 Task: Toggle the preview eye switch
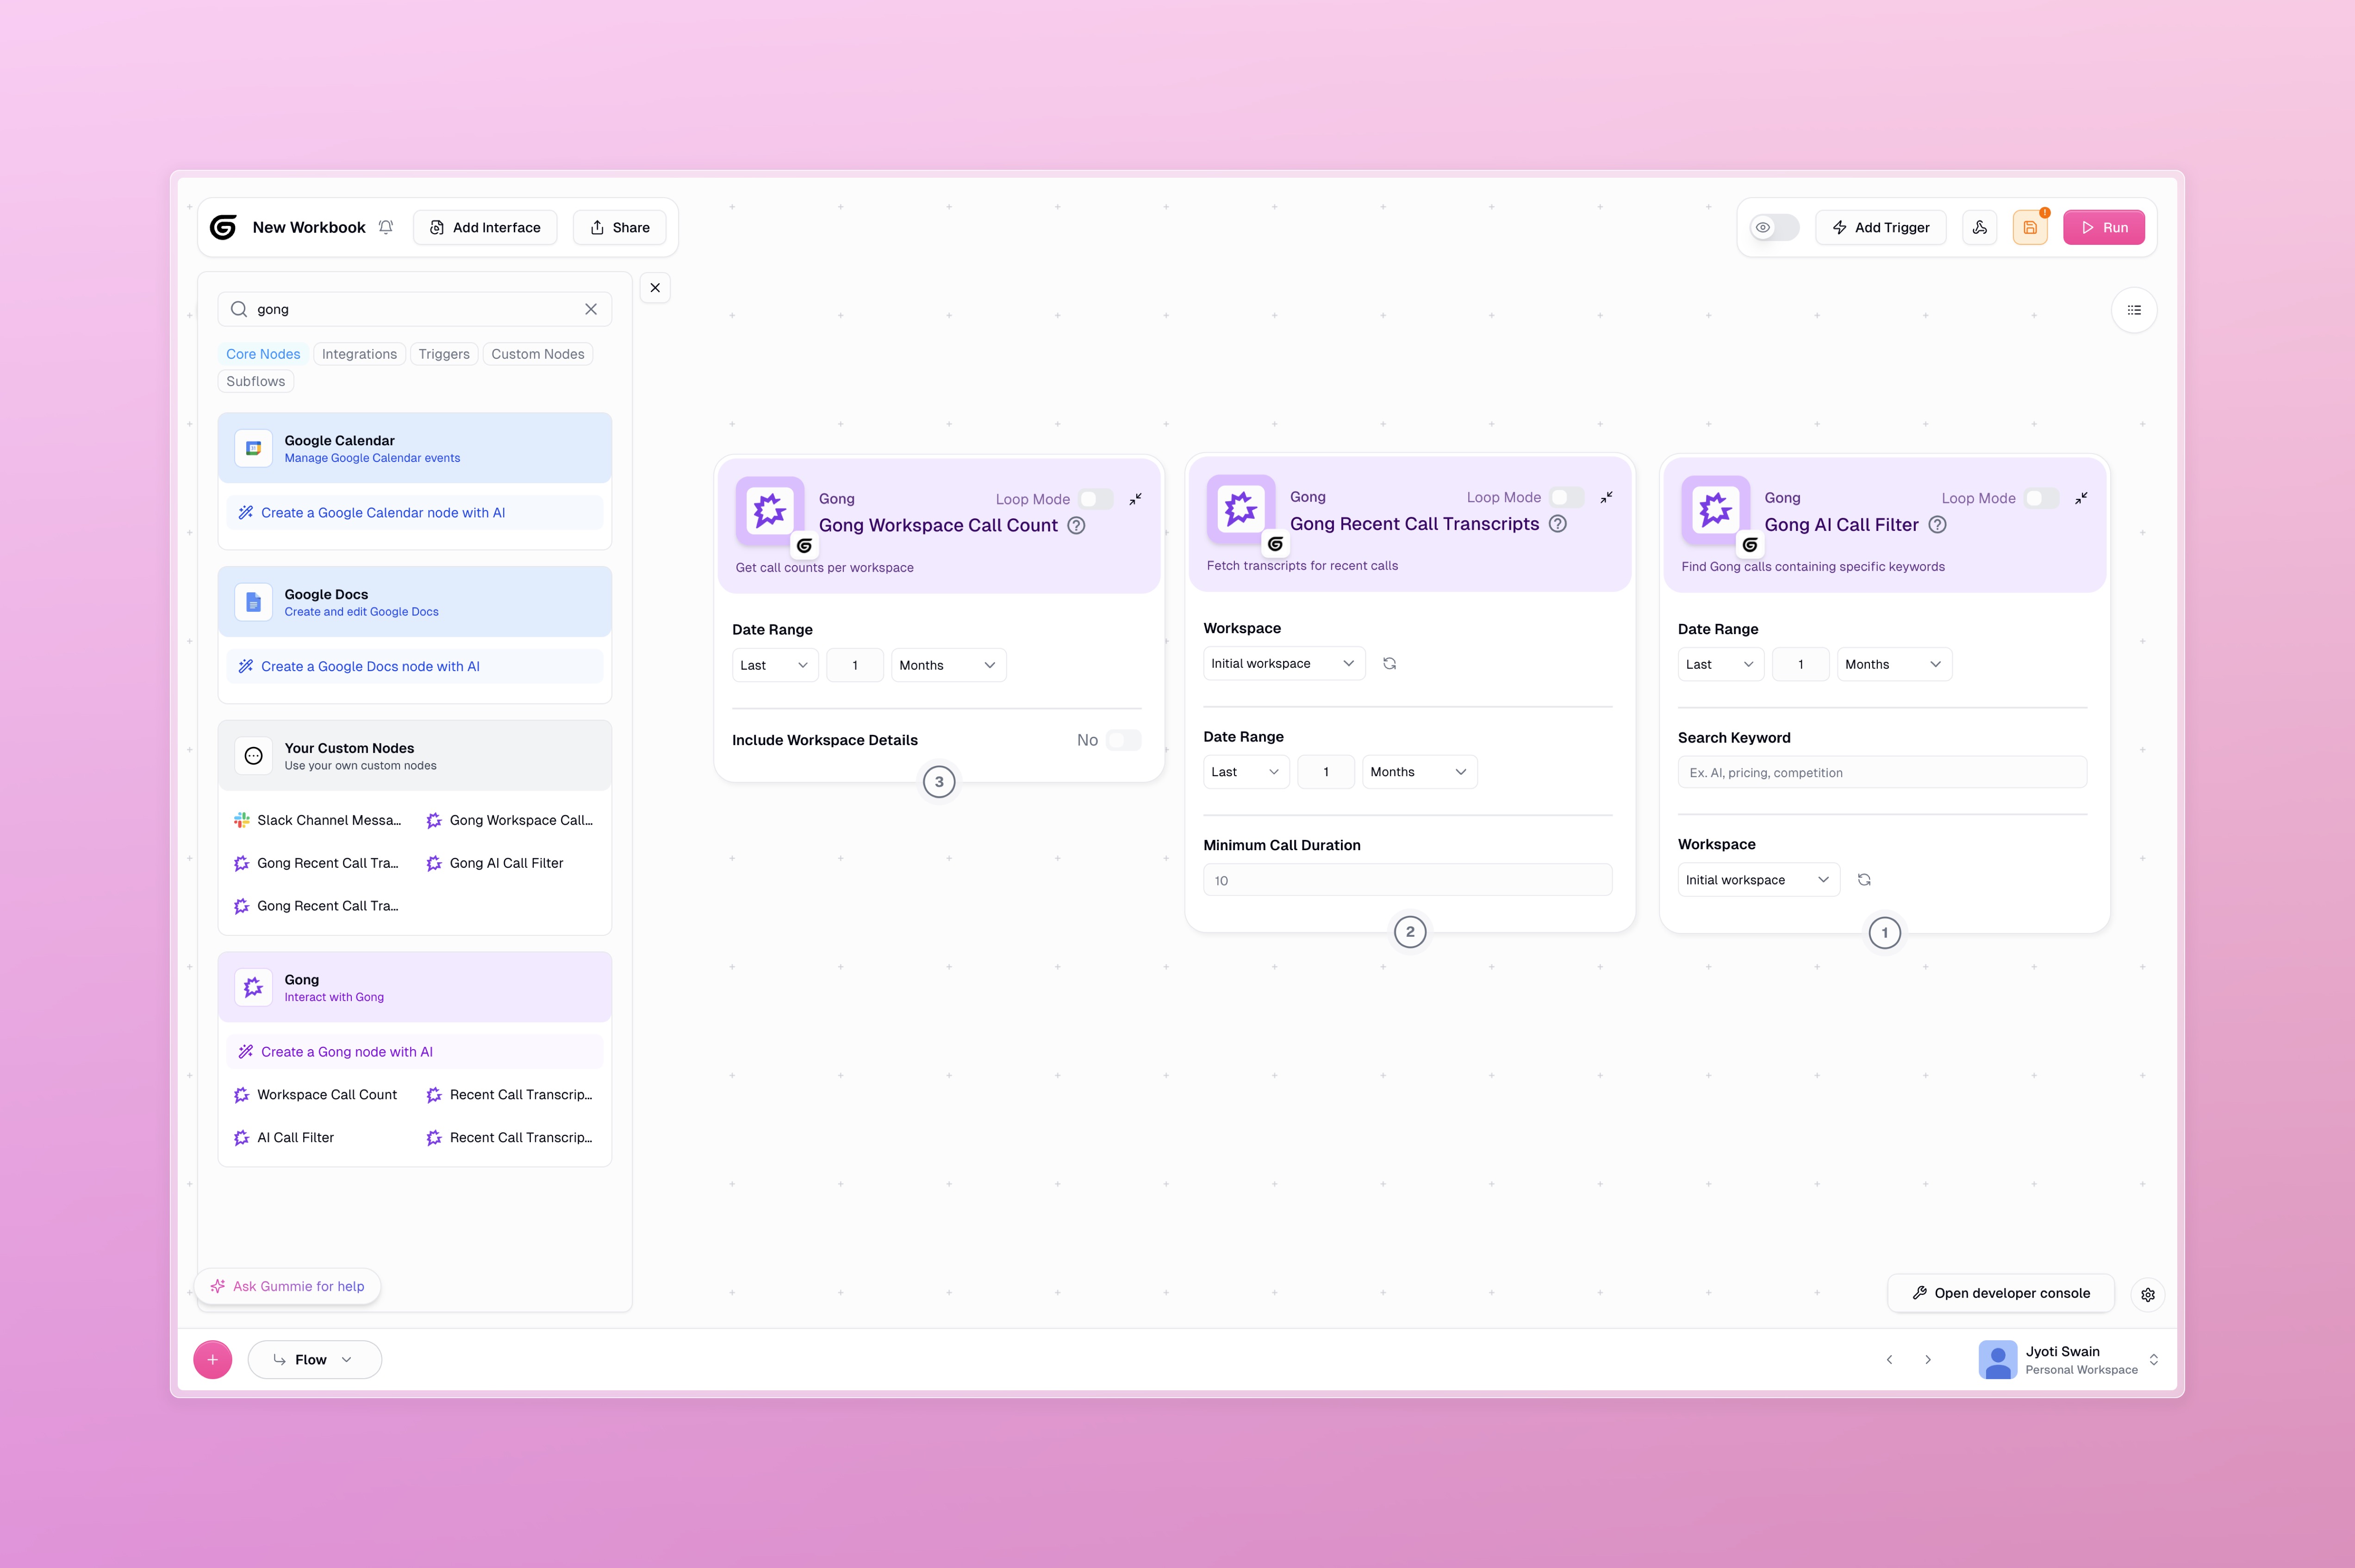1773,227
